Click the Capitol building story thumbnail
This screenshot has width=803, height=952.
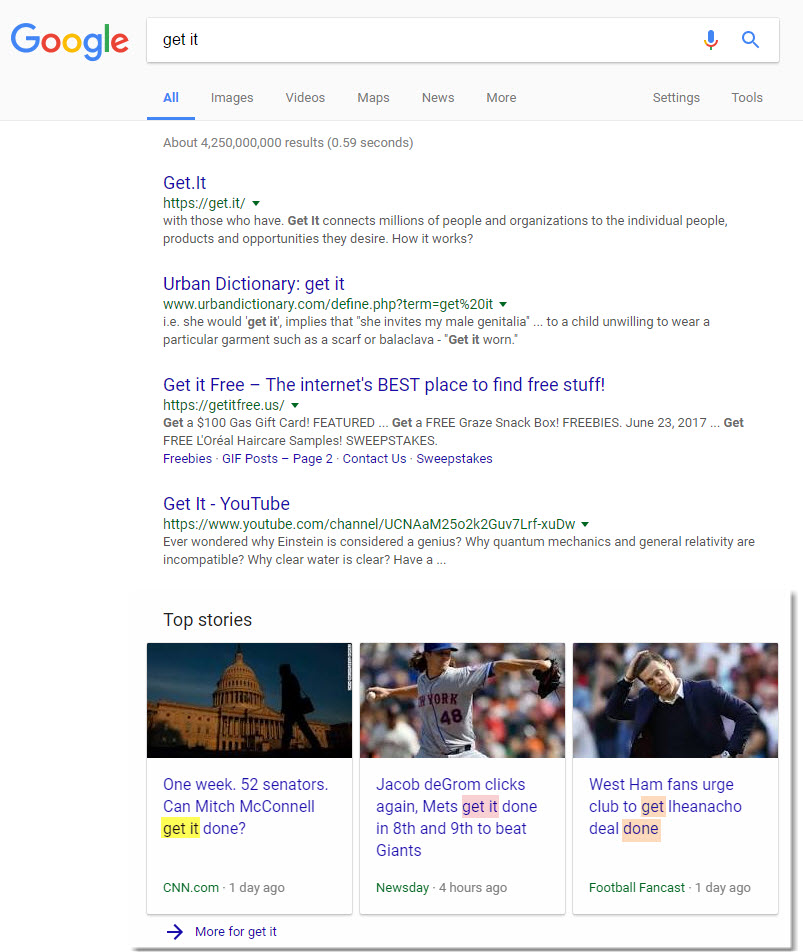249,700
